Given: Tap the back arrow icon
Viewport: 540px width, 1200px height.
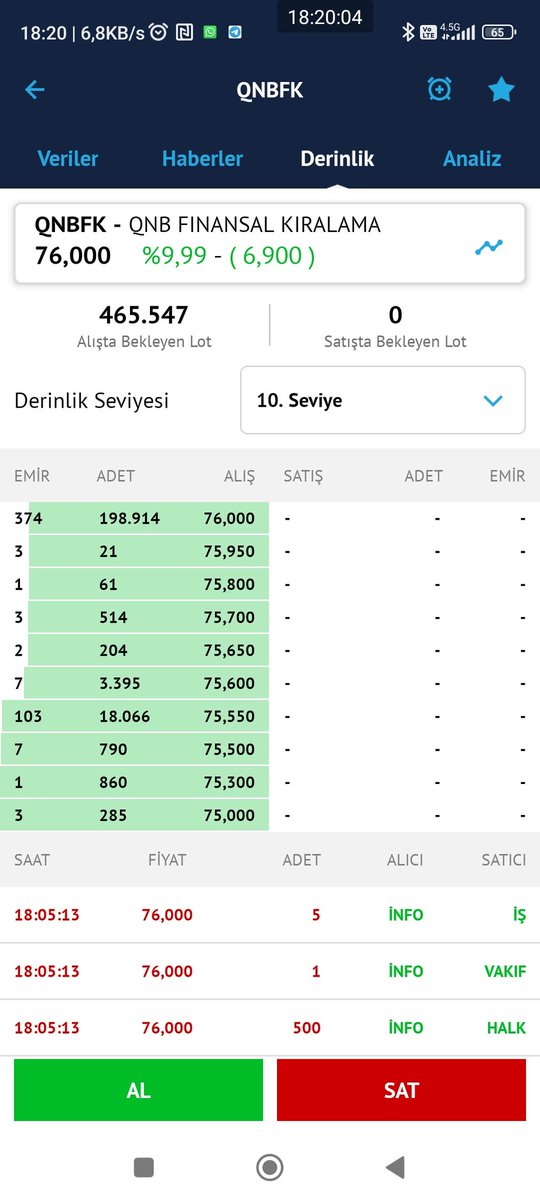Looking at the screenshot, I should pos(34,90).
